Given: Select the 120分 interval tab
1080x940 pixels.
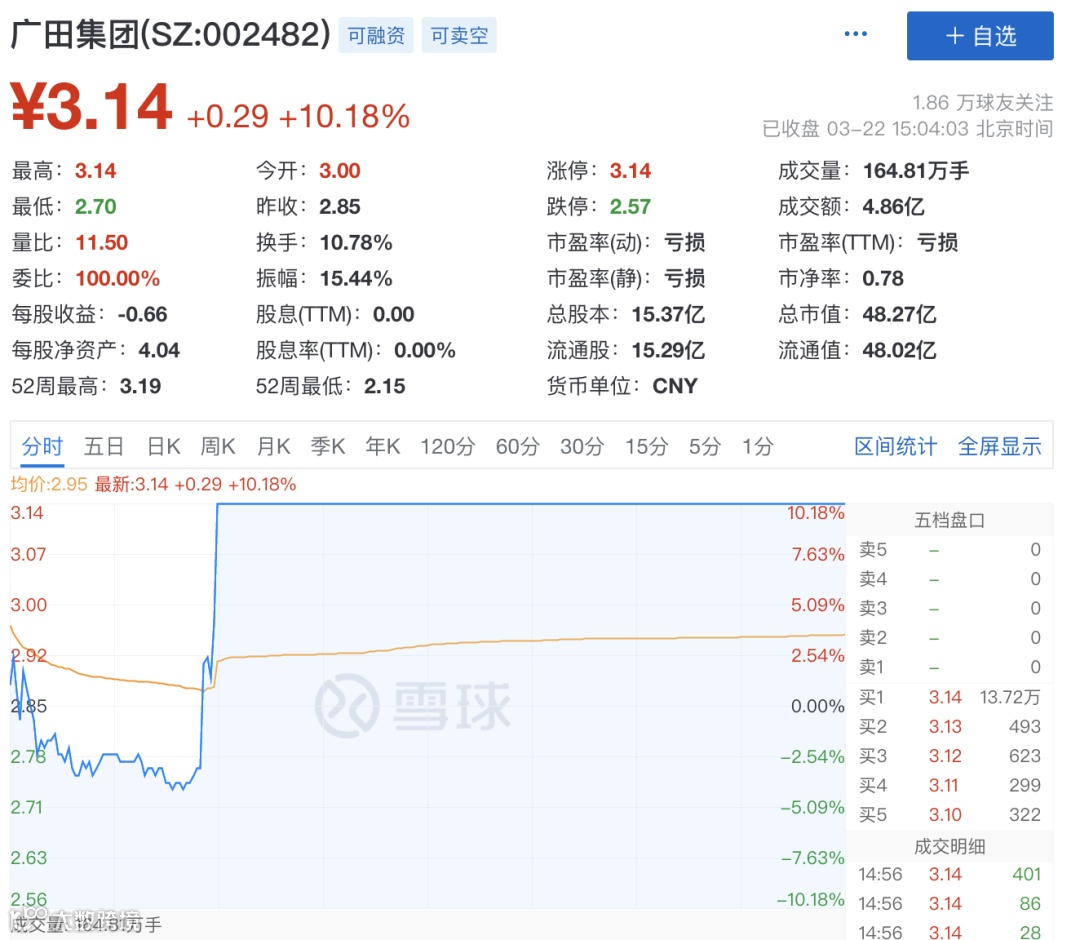Looking at the screenshot, I should (x=448, y=446).
